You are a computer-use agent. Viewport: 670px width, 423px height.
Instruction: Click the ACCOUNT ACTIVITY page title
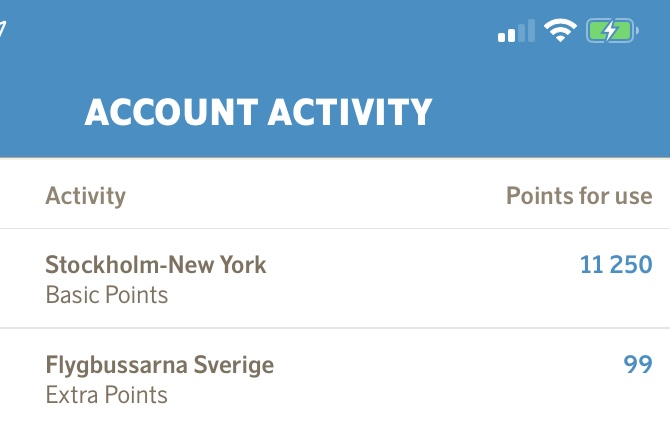click(258, 112)
